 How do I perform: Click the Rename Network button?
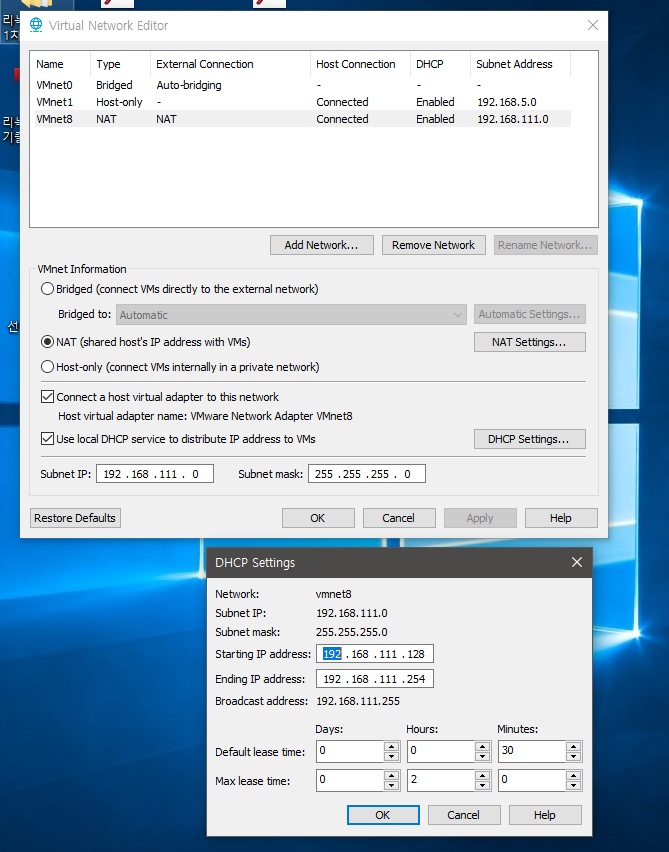coord(546,245)
